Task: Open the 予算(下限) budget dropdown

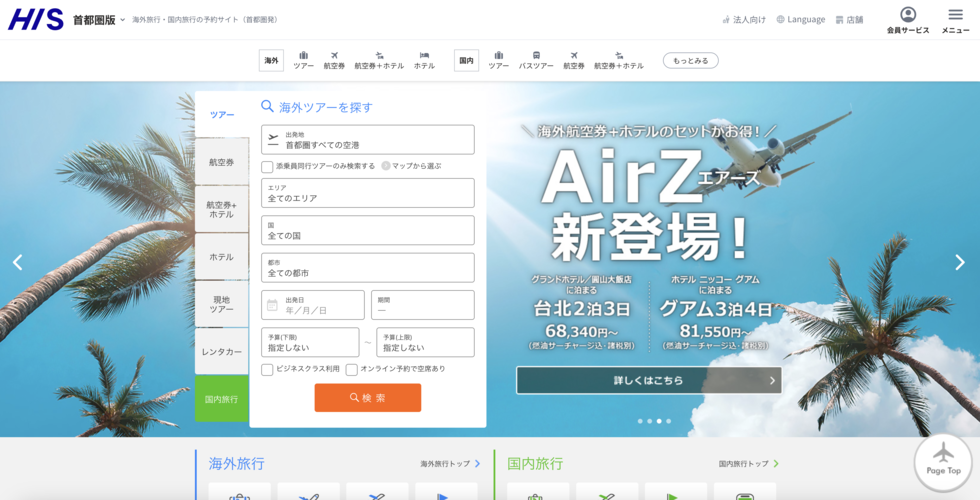Action: click(310, 342)
